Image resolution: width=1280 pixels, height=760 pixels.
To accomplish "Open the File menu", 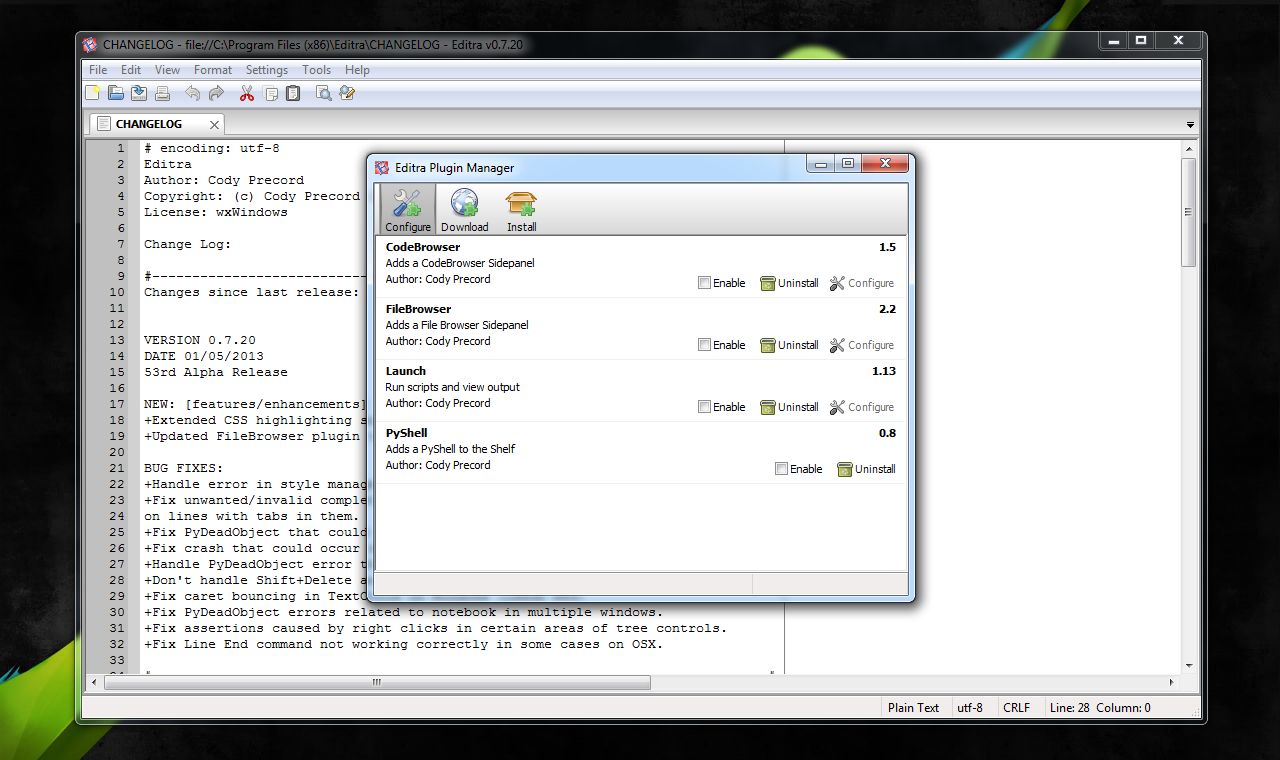I will point(98,70).
